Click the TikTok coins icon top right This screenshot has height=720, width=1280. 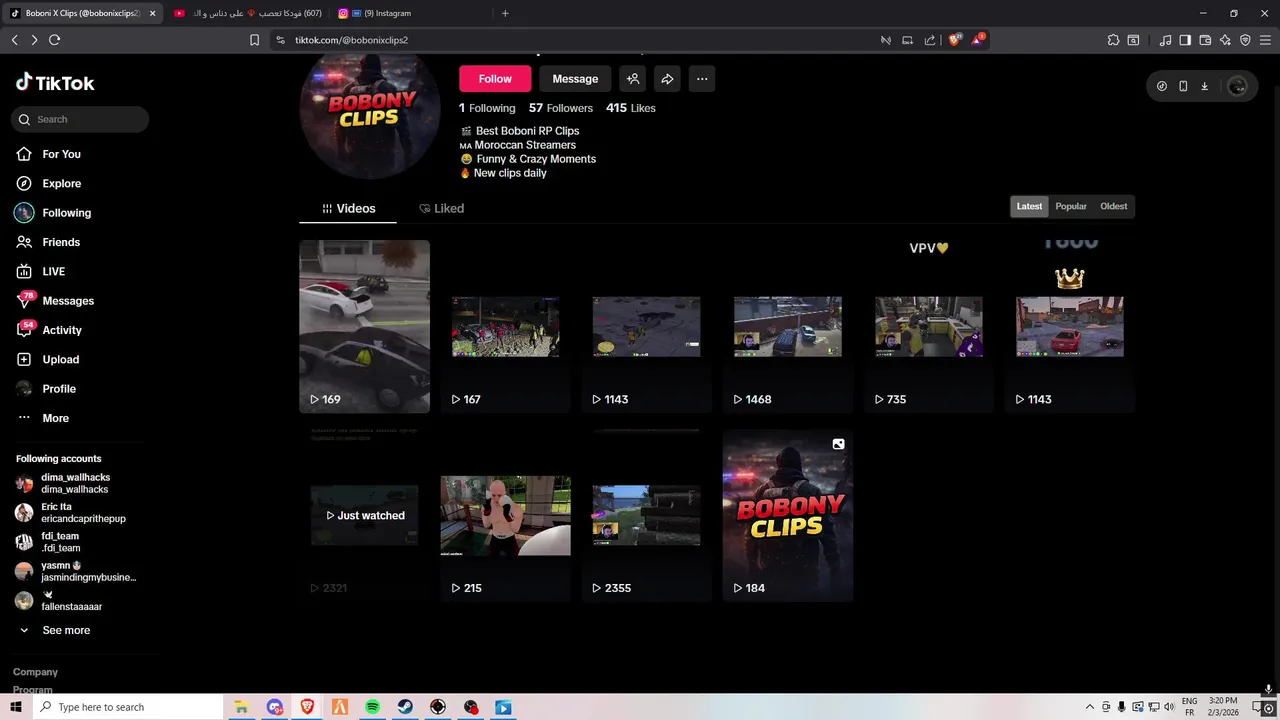1162,86
